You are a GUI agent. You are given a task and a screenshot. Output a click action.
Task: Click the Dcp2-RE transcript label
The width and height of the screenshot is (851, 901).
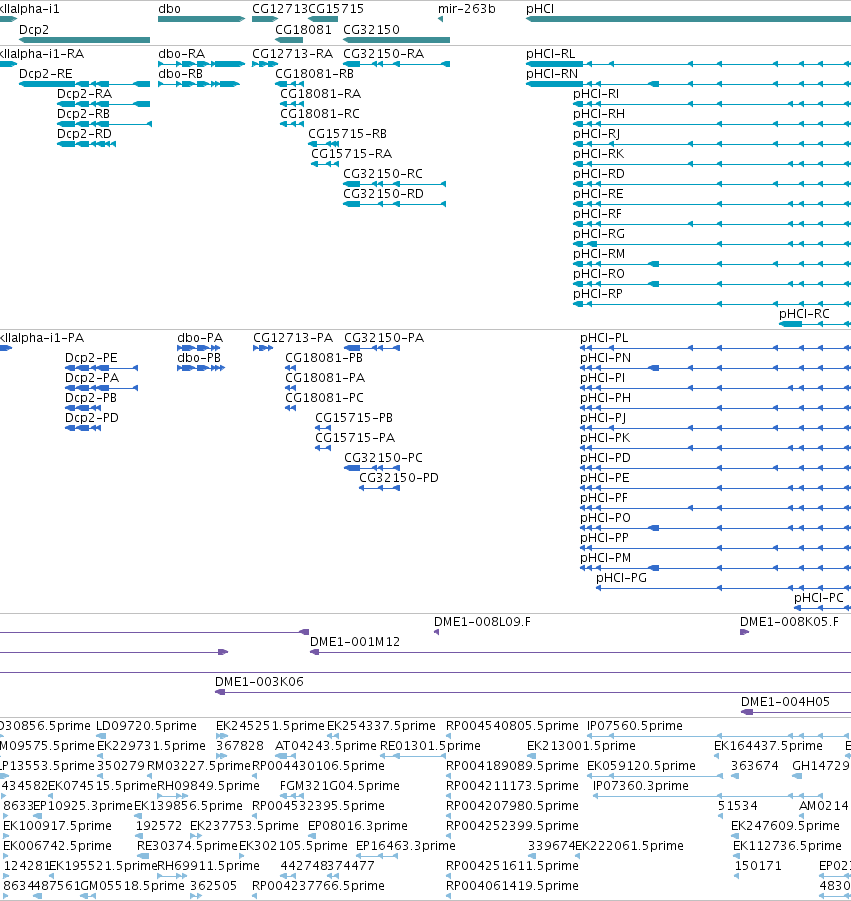click(46, 74)
